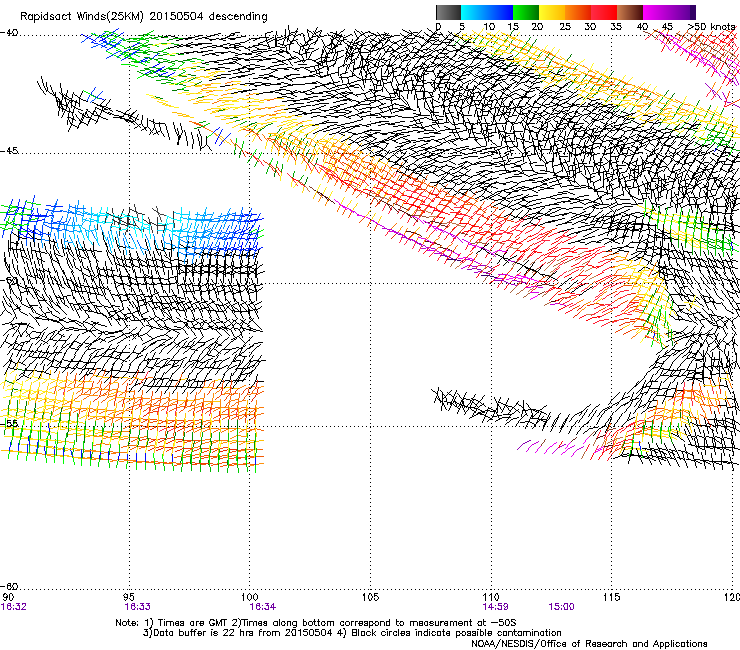This screenshot has height=650, width=740.
Task: Click the longitude label 110
Action: coord(491,597)
